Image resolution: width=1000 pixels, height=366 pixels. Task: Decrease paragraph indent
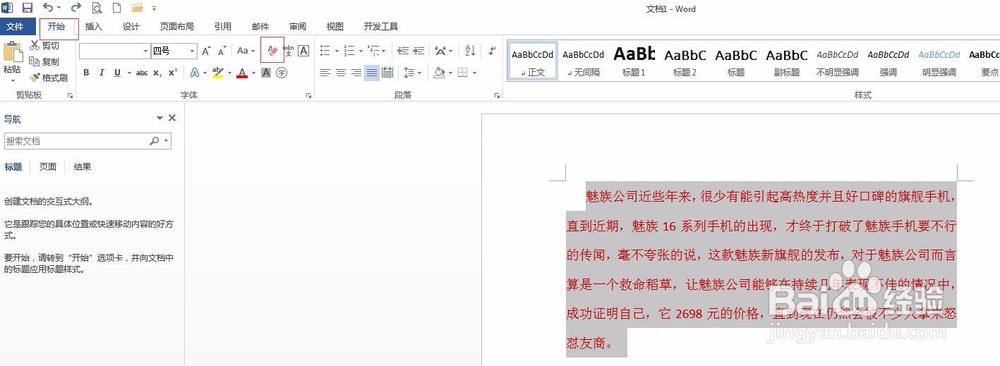(403, 50)
